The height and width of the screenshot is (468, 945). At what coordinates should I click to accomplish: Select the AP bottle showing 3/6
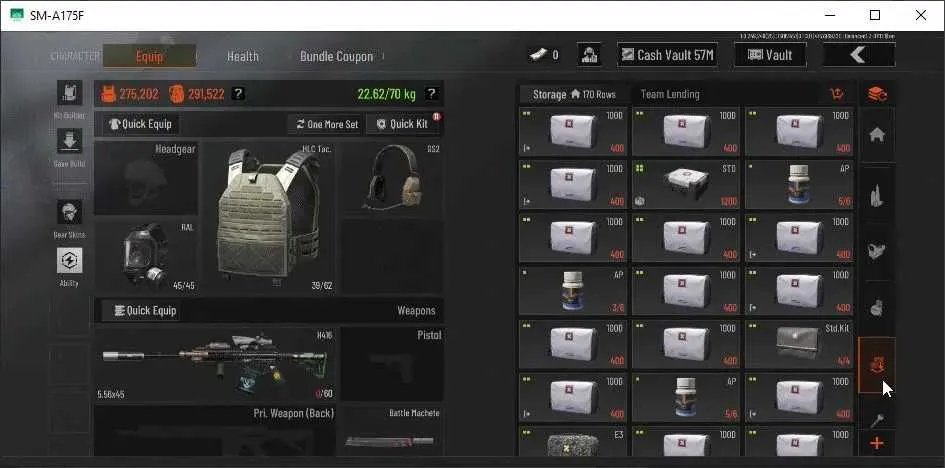[x=573, y=292]
